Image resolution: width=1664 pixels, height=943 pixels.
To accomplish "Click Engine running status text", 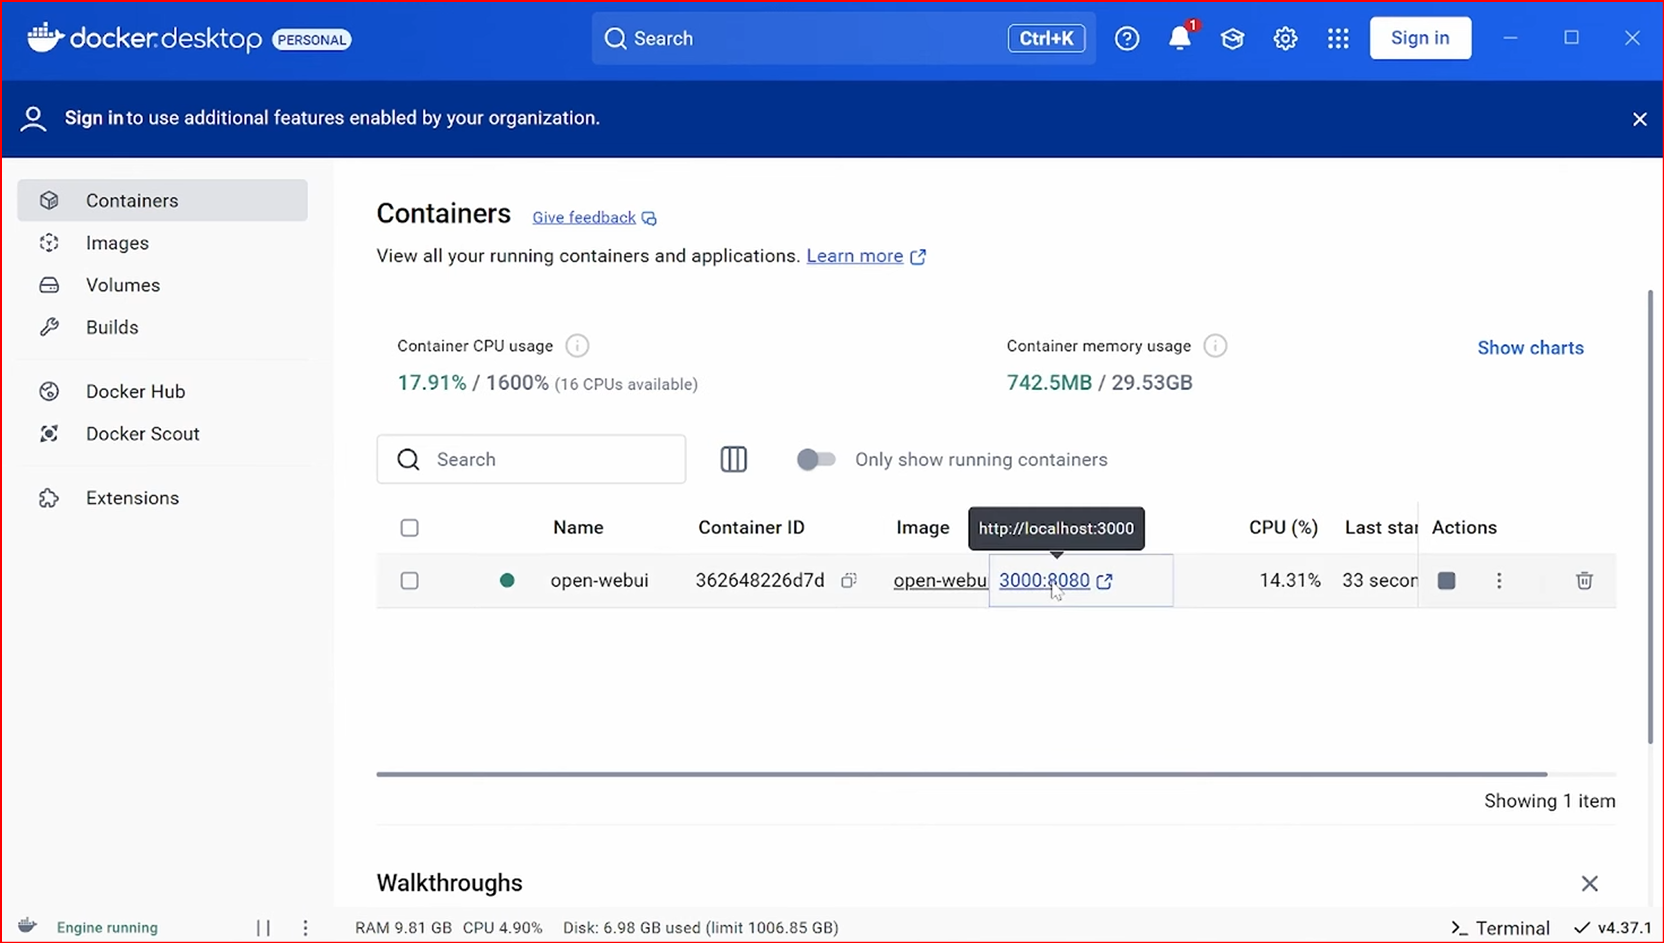I will click(107, 928).
